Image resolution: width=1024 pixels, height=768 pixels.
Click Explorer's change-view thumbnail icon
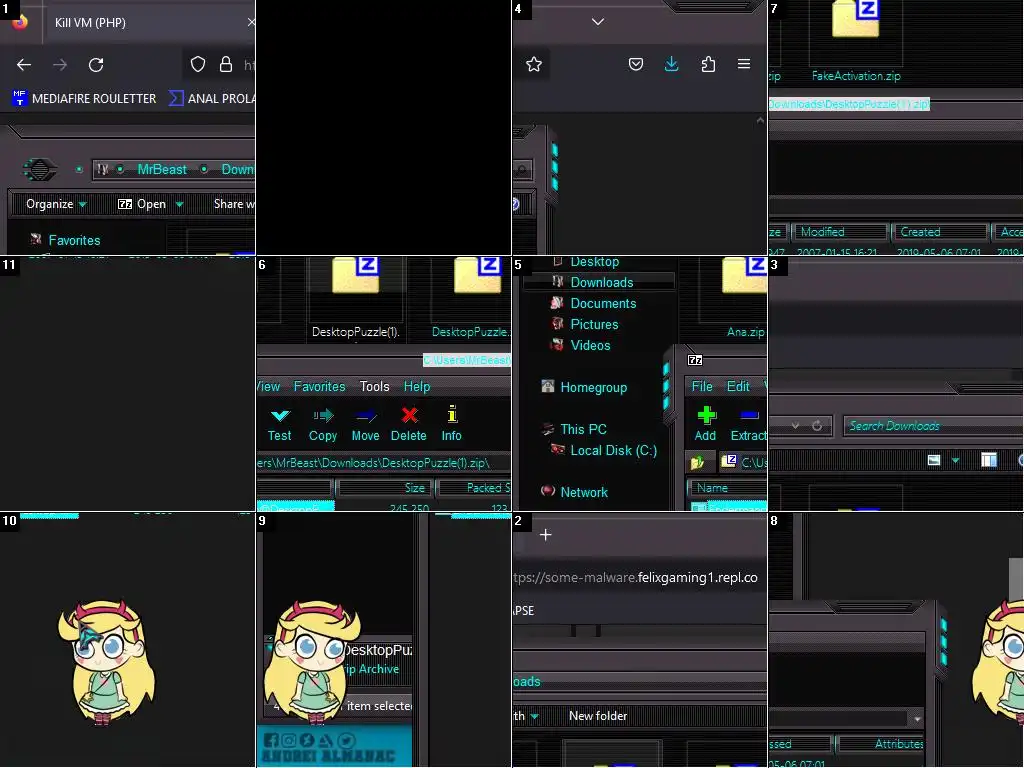pos(934,460)
